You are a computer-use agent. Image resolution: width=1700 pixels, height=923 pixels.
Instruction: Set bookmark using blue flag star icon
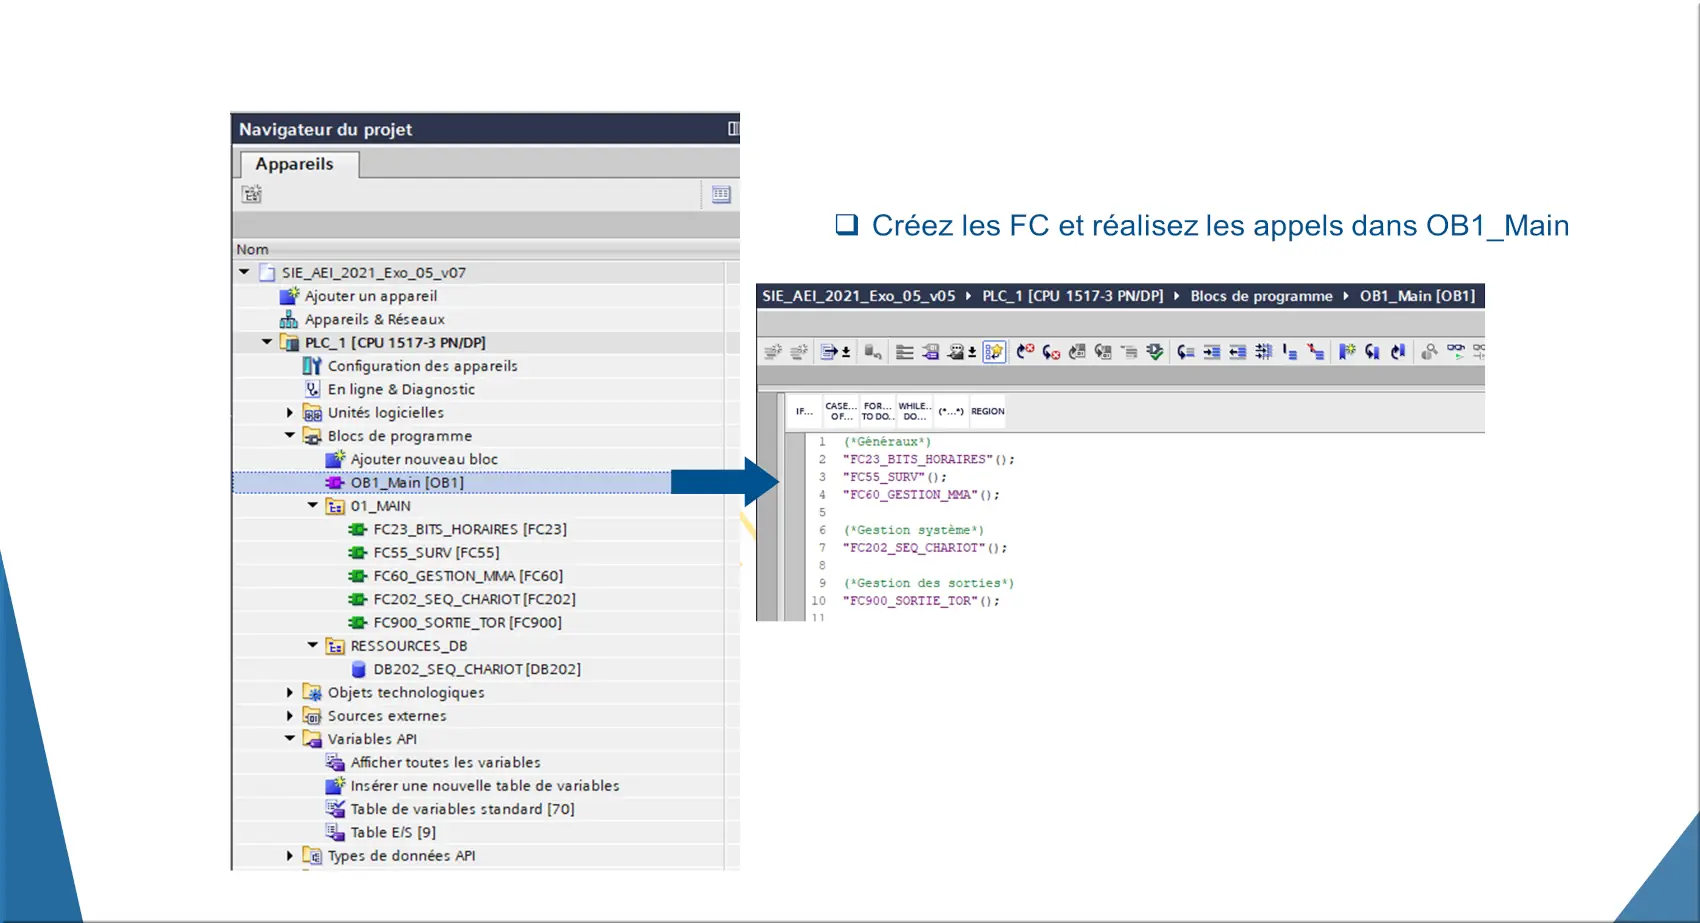[1347, 351]
